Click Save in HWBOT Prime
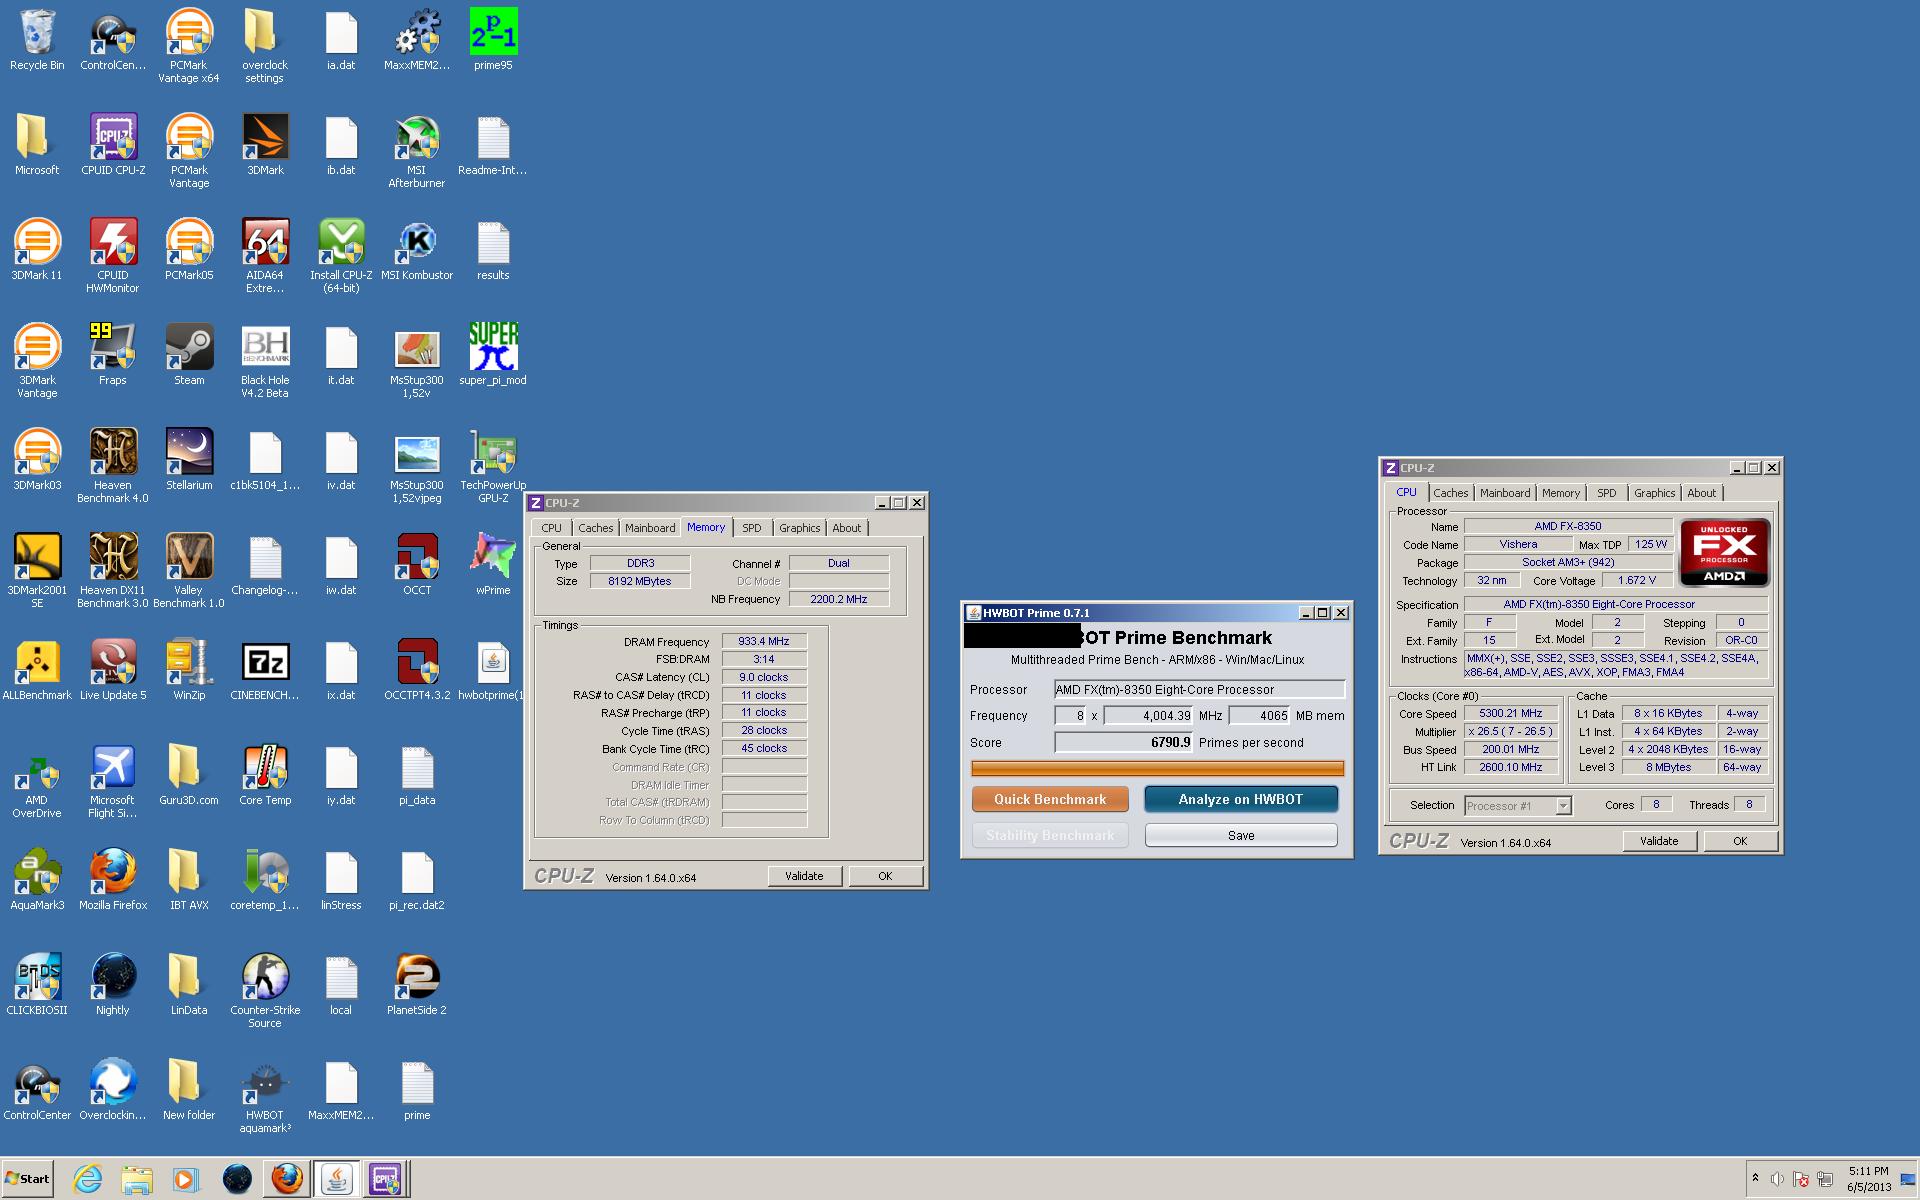This screenshot has width=1920, height=1200. 1241,835
